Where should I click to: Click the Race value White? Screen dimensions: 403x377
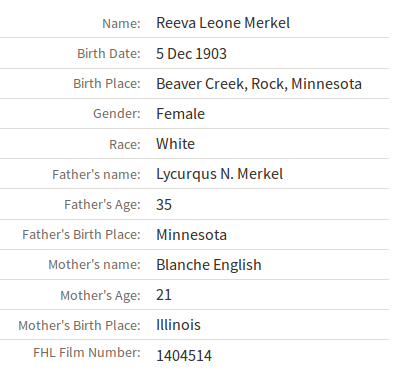click(x=175, y=144)
